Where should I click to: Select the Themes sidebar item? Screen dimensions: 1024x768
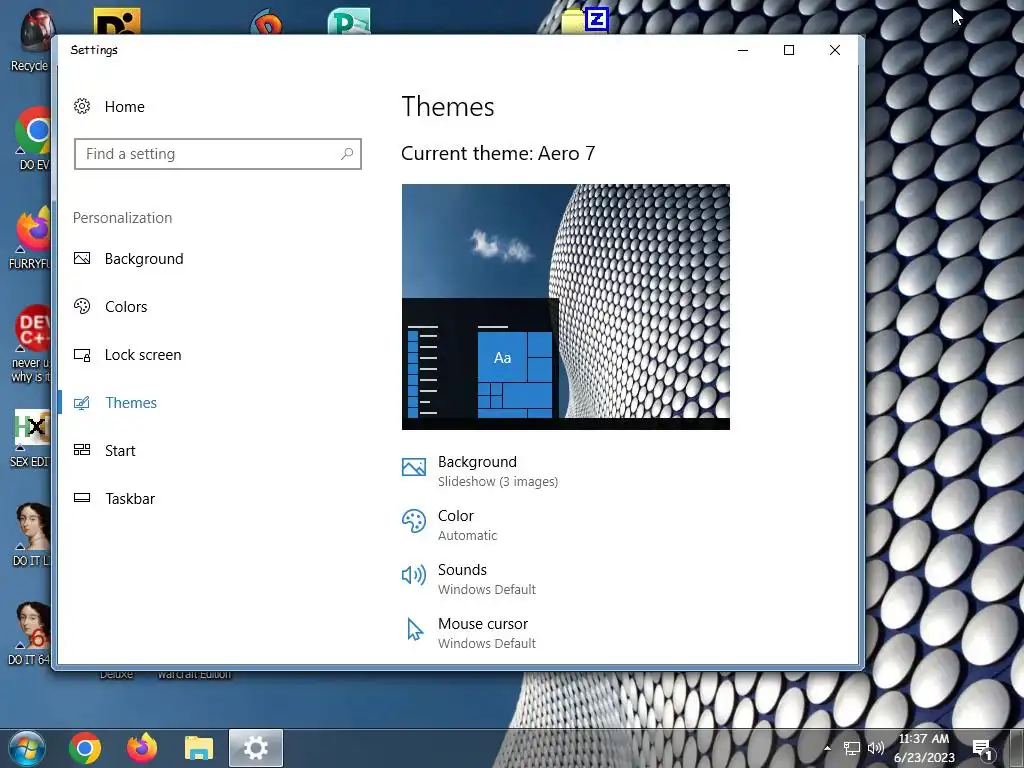(x=131, y=403)
